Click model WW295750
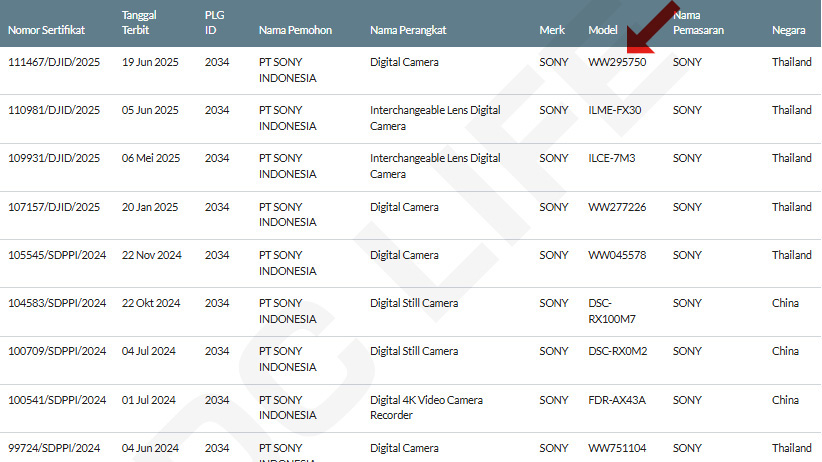Image resolution: width=822 pixels, height=462 pixels. [617, 62]
